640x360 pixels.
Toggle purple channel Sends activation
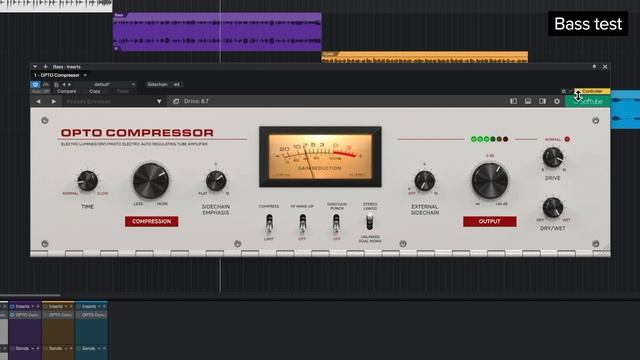[12, 349]
